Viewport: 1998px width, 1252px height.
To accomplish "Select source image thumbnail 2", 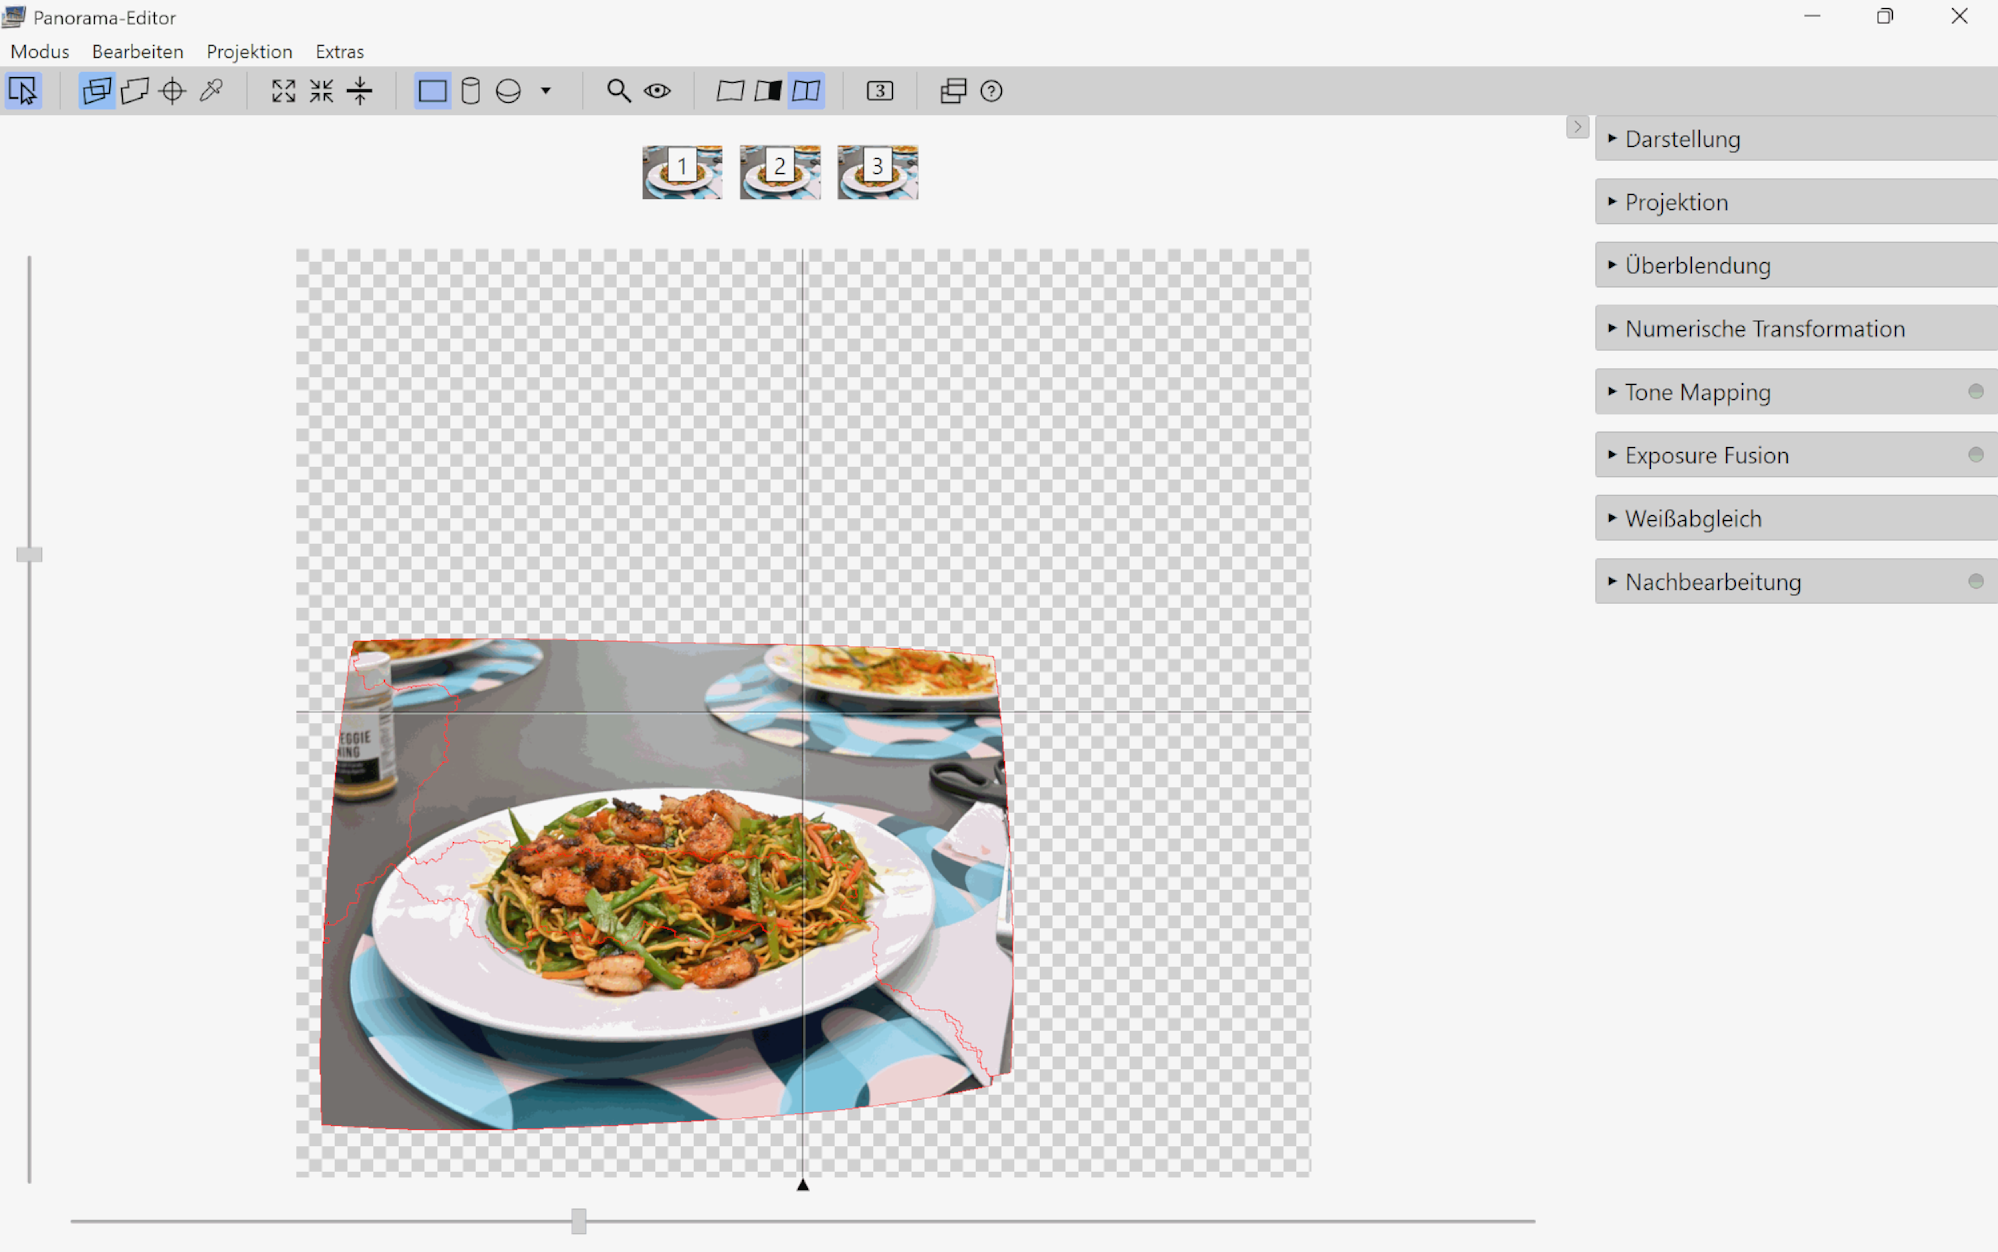I will click(x=779, y=172).
